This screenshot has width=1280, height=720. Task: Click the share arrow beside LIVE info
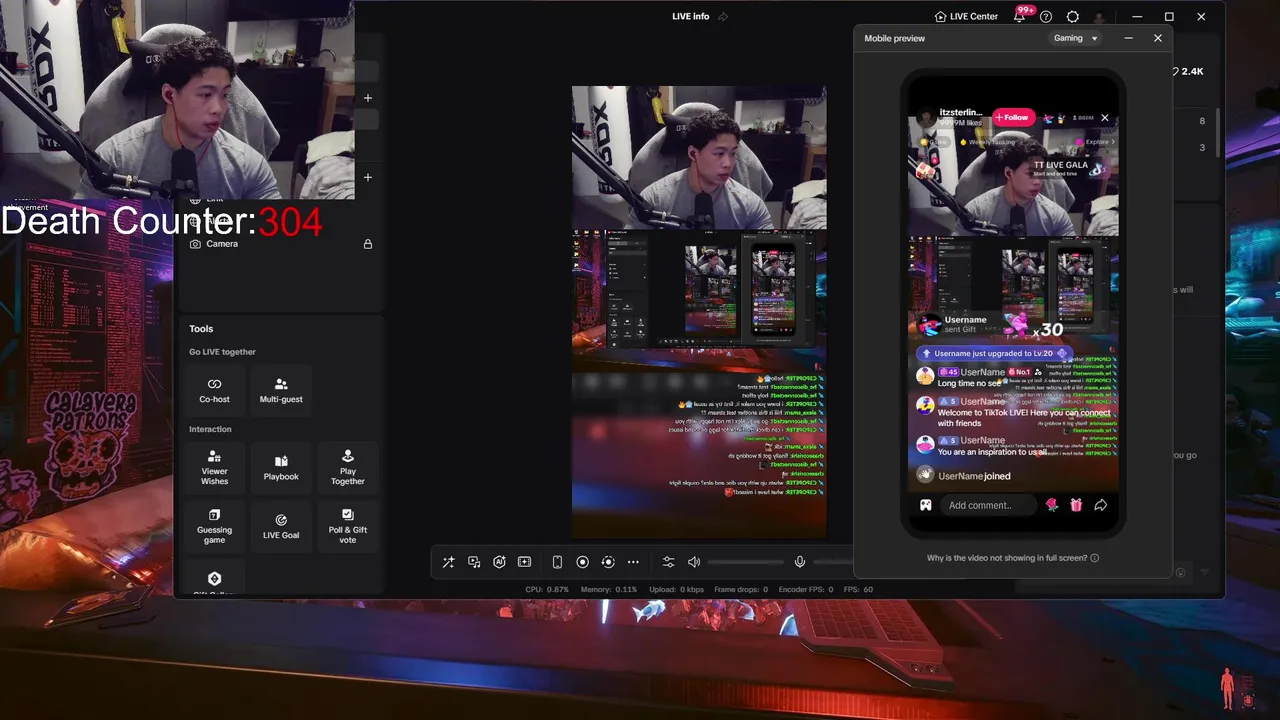(x=723, y=17)
